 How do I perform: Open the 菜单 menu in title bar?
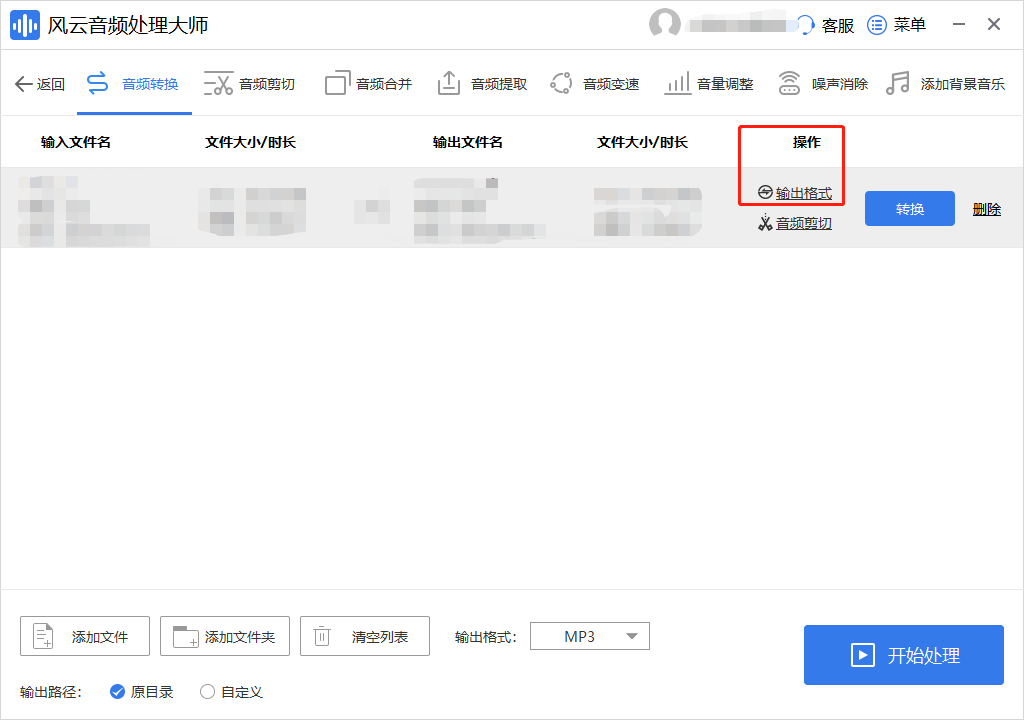(897, 25)
